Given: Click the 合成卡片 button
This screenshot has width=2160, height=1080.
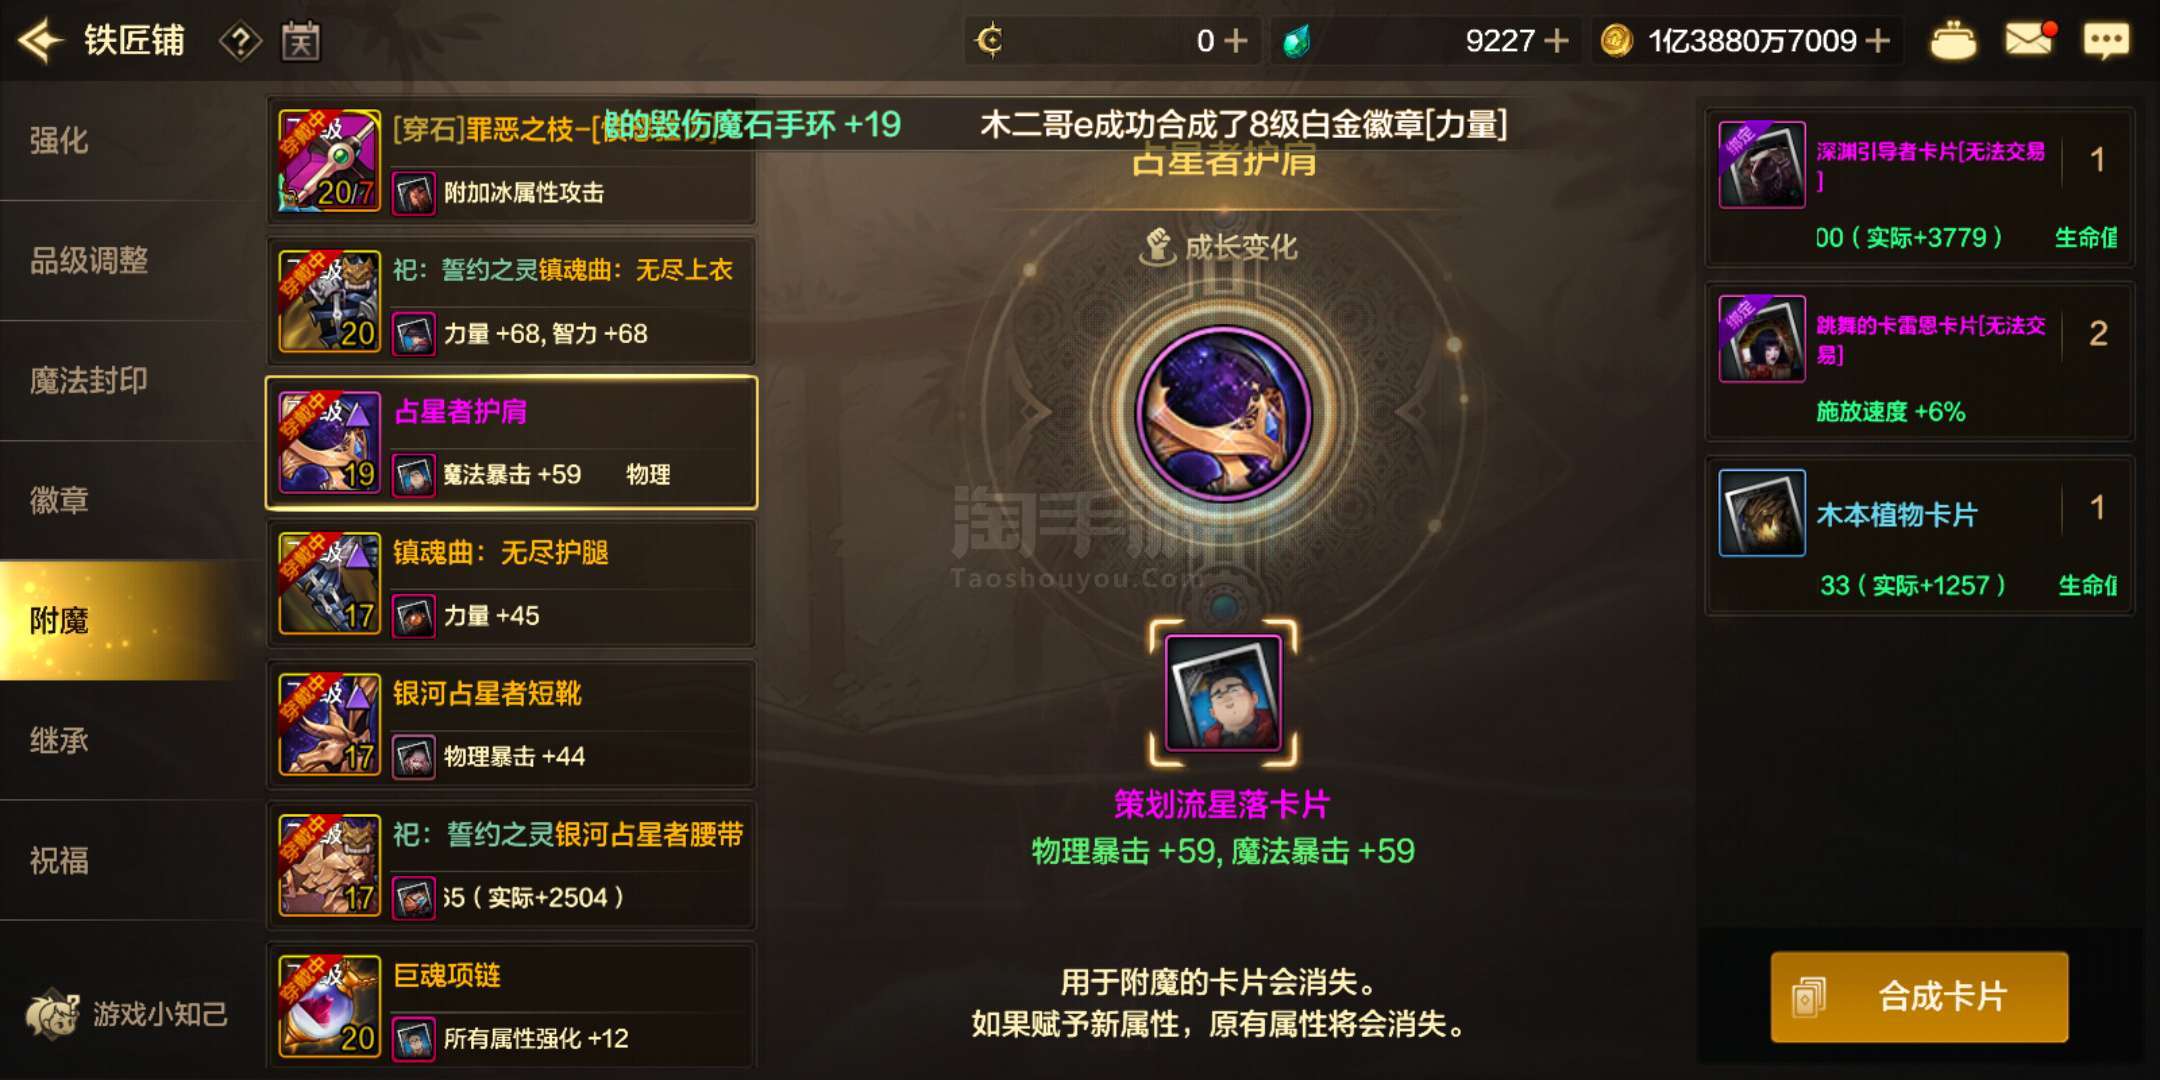Looking at the screenshot, I should tap(1919, 997).
